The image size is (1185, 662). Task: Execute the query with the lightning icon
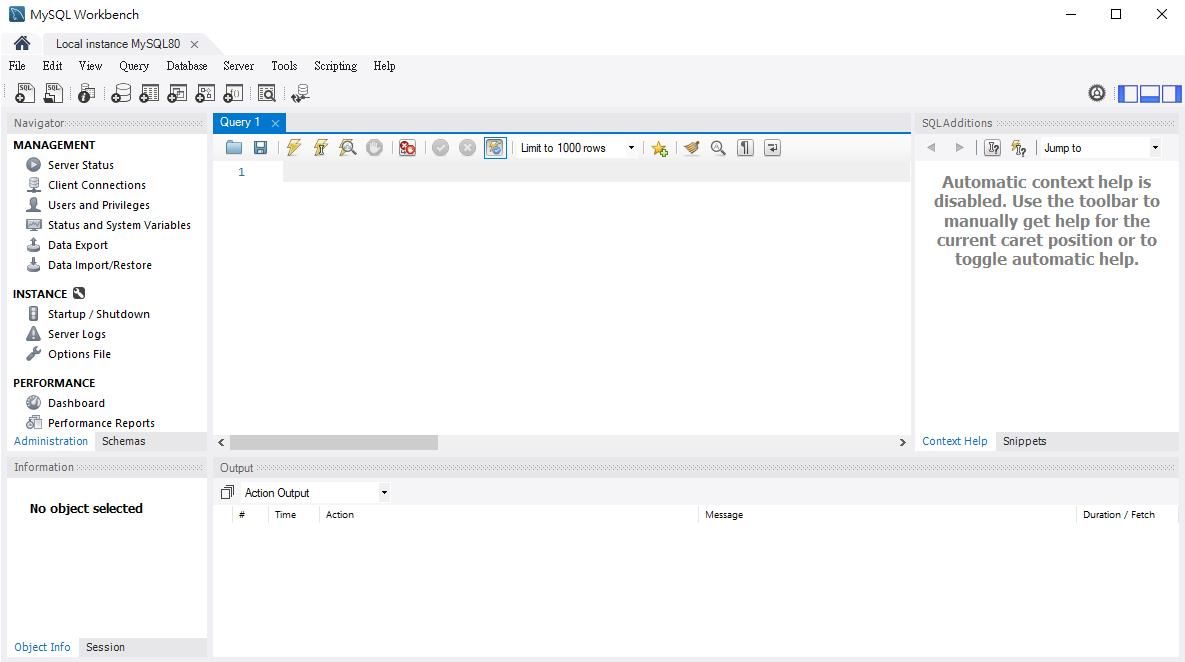click(293, 148)
